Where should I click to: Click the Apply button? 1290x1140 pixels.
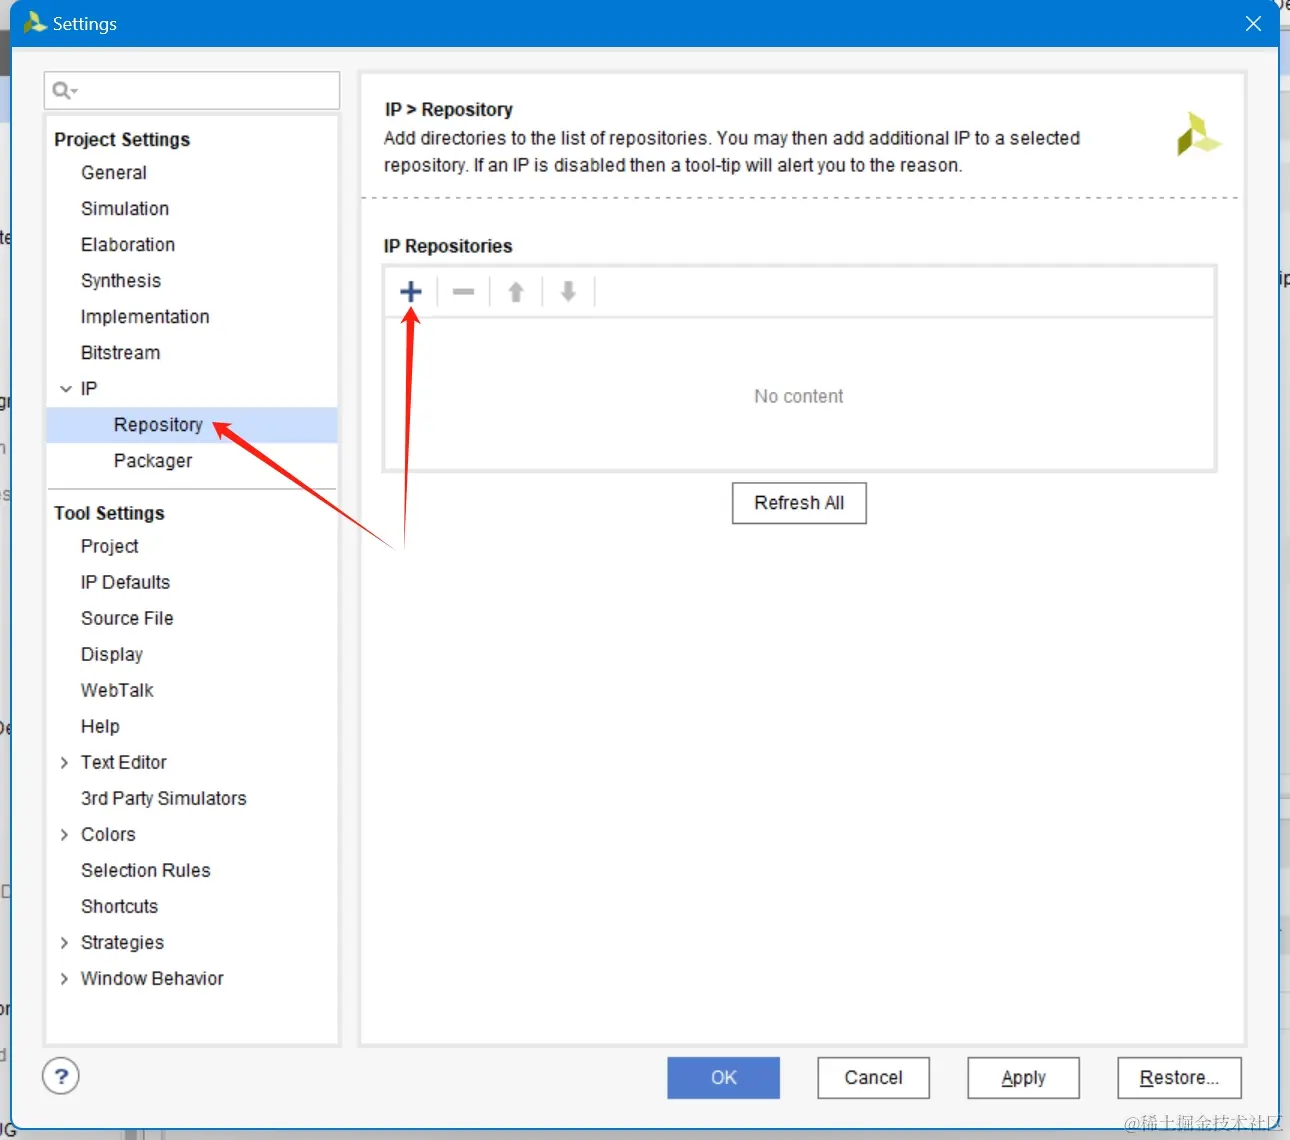tap(1023, 1078)
